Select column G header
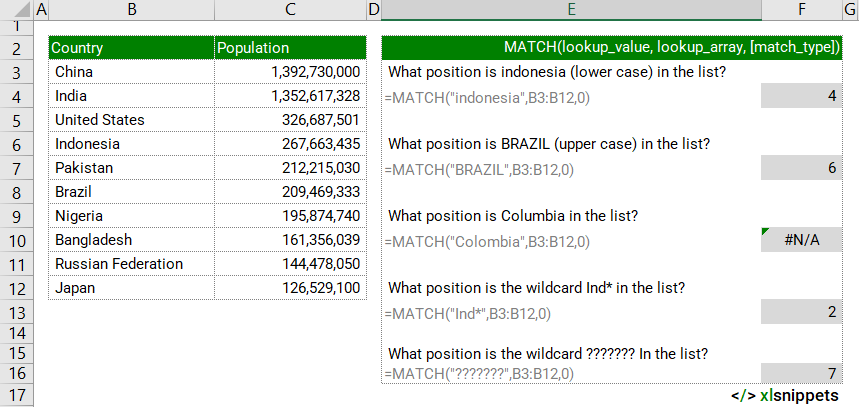This screenshot has width=859, height=407. tap(851, 10)
